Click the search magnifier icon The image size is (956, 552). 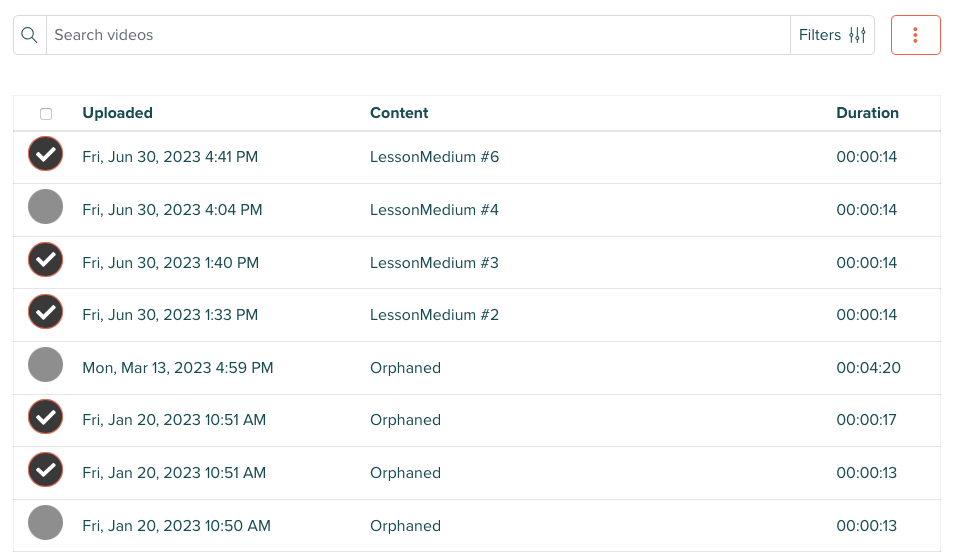(29, 35)
